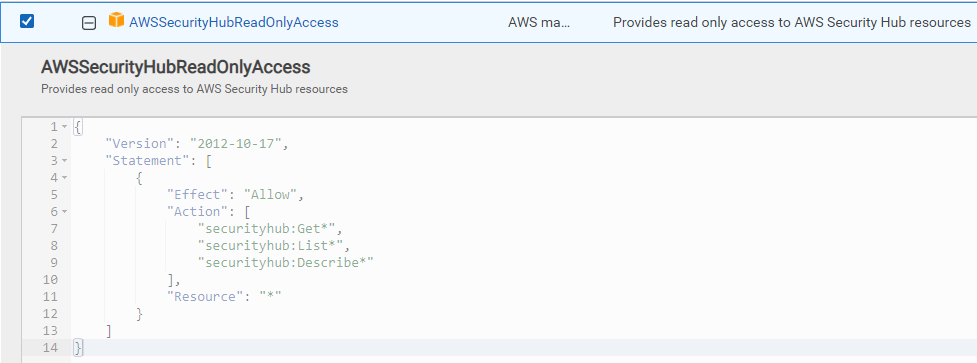Open the AWSSecurityHubReadOnlyAccess policy link
This screenshot has width=977, height=363.
(x=234, y=22)
